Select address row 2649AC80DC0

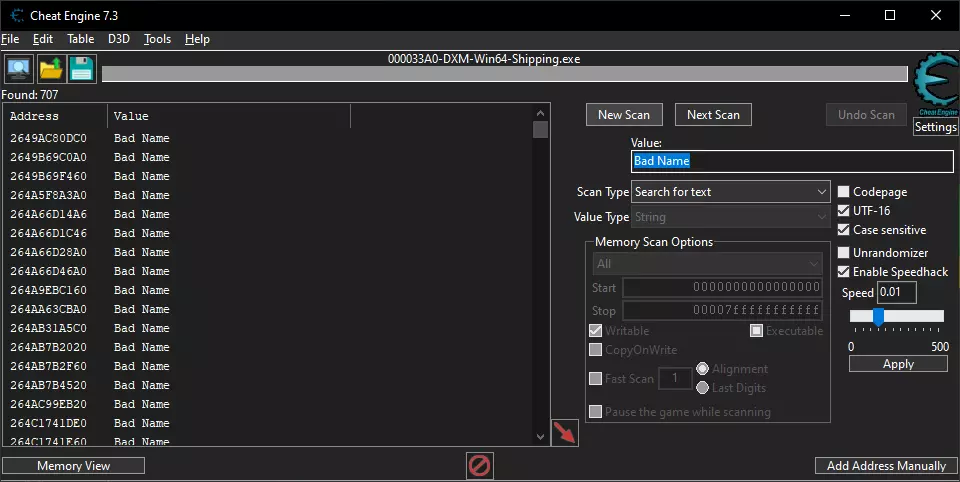[268, 138]
